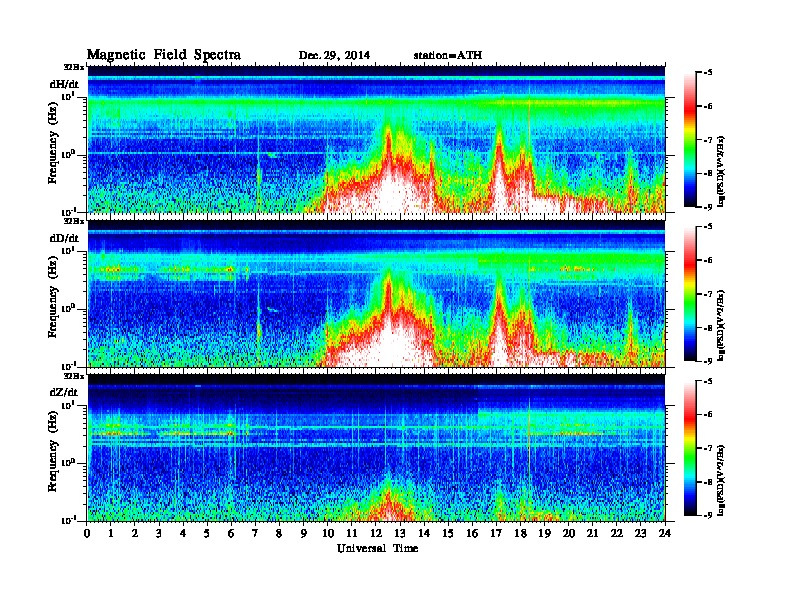This screenshot has width=792, height=612.
Task: Click the dD/dt spectrogram plot
Action: pyautogui.click(x=376, y=293)
